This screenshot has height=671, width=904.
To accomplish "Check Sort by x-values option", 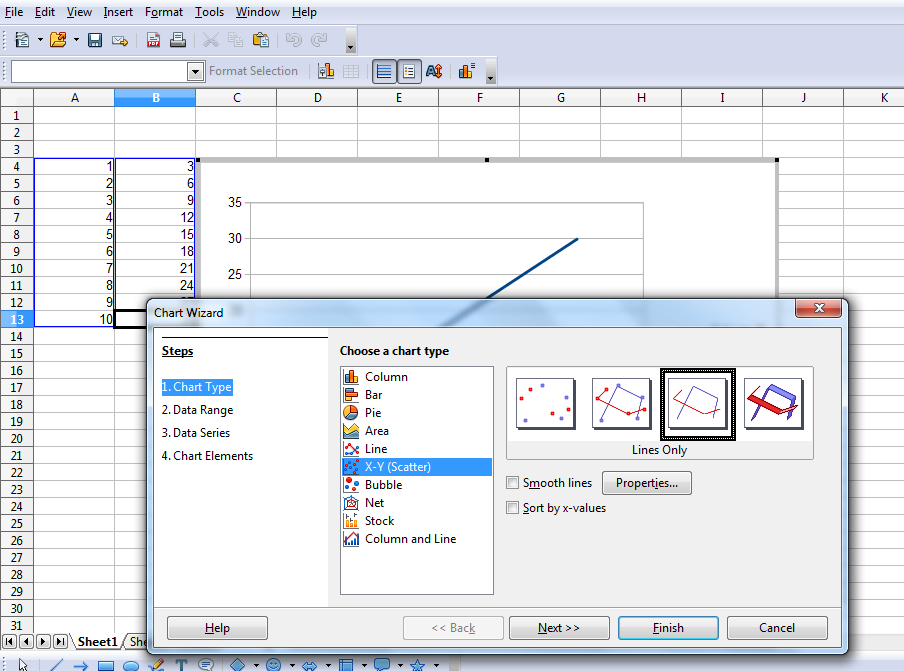I will [513, 508].
